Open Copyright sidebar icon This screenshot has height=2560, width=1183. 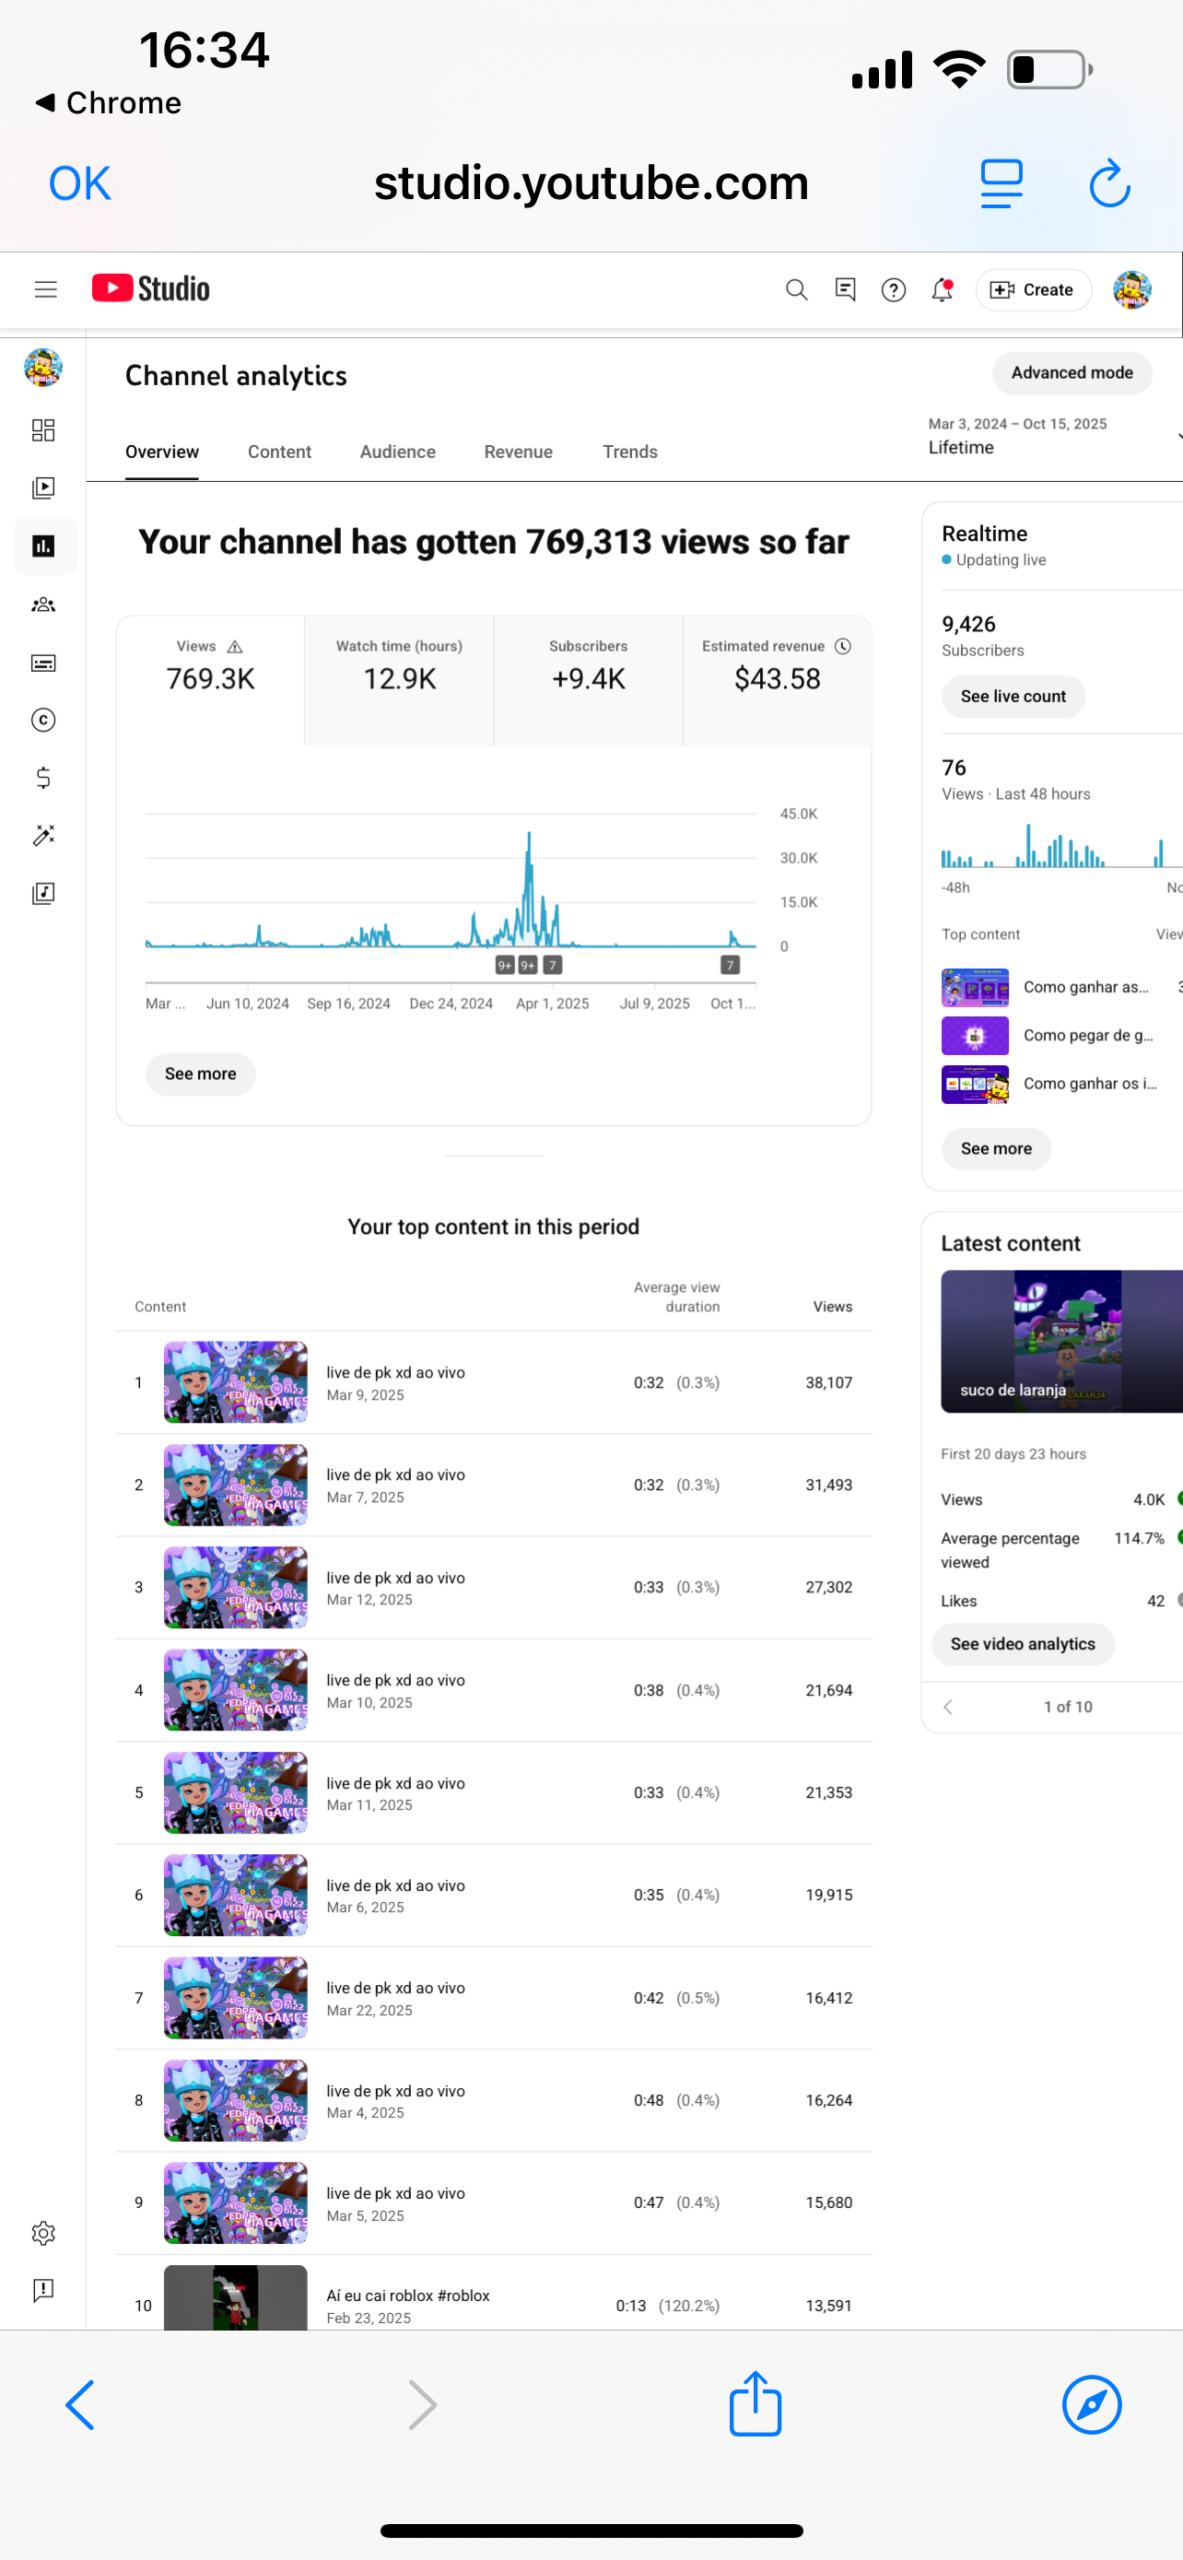[x=43, y=720]
